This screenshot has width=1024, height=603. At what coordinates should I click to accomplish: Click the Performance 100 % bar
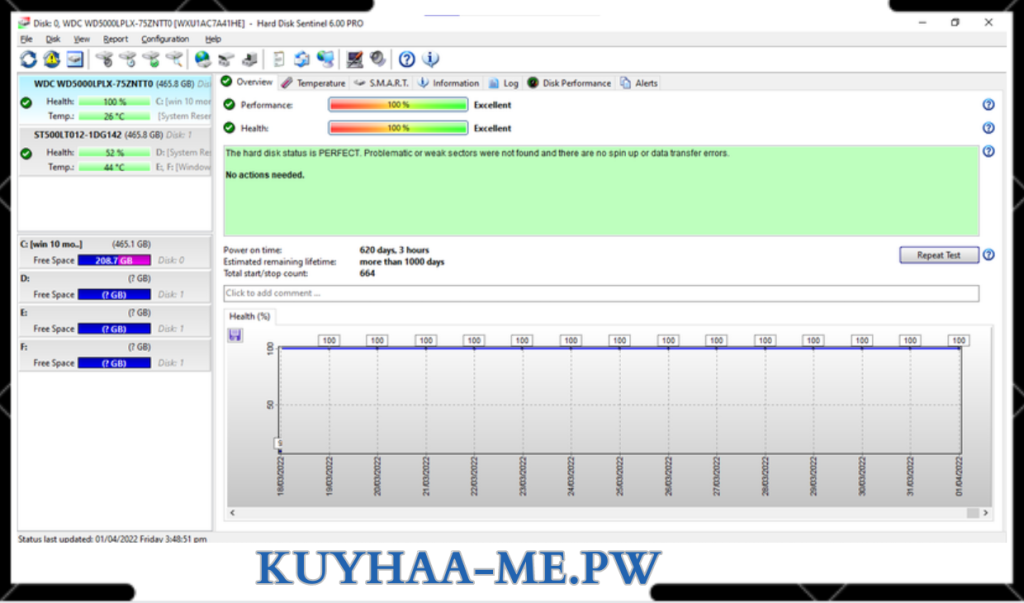[398, 105]
